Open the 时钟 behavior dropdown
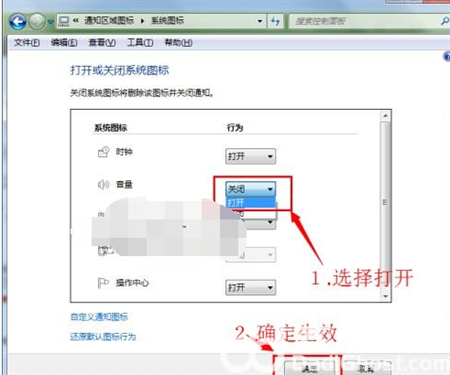Viewport: 450px width, 375px height. click(x=251, y=156)
